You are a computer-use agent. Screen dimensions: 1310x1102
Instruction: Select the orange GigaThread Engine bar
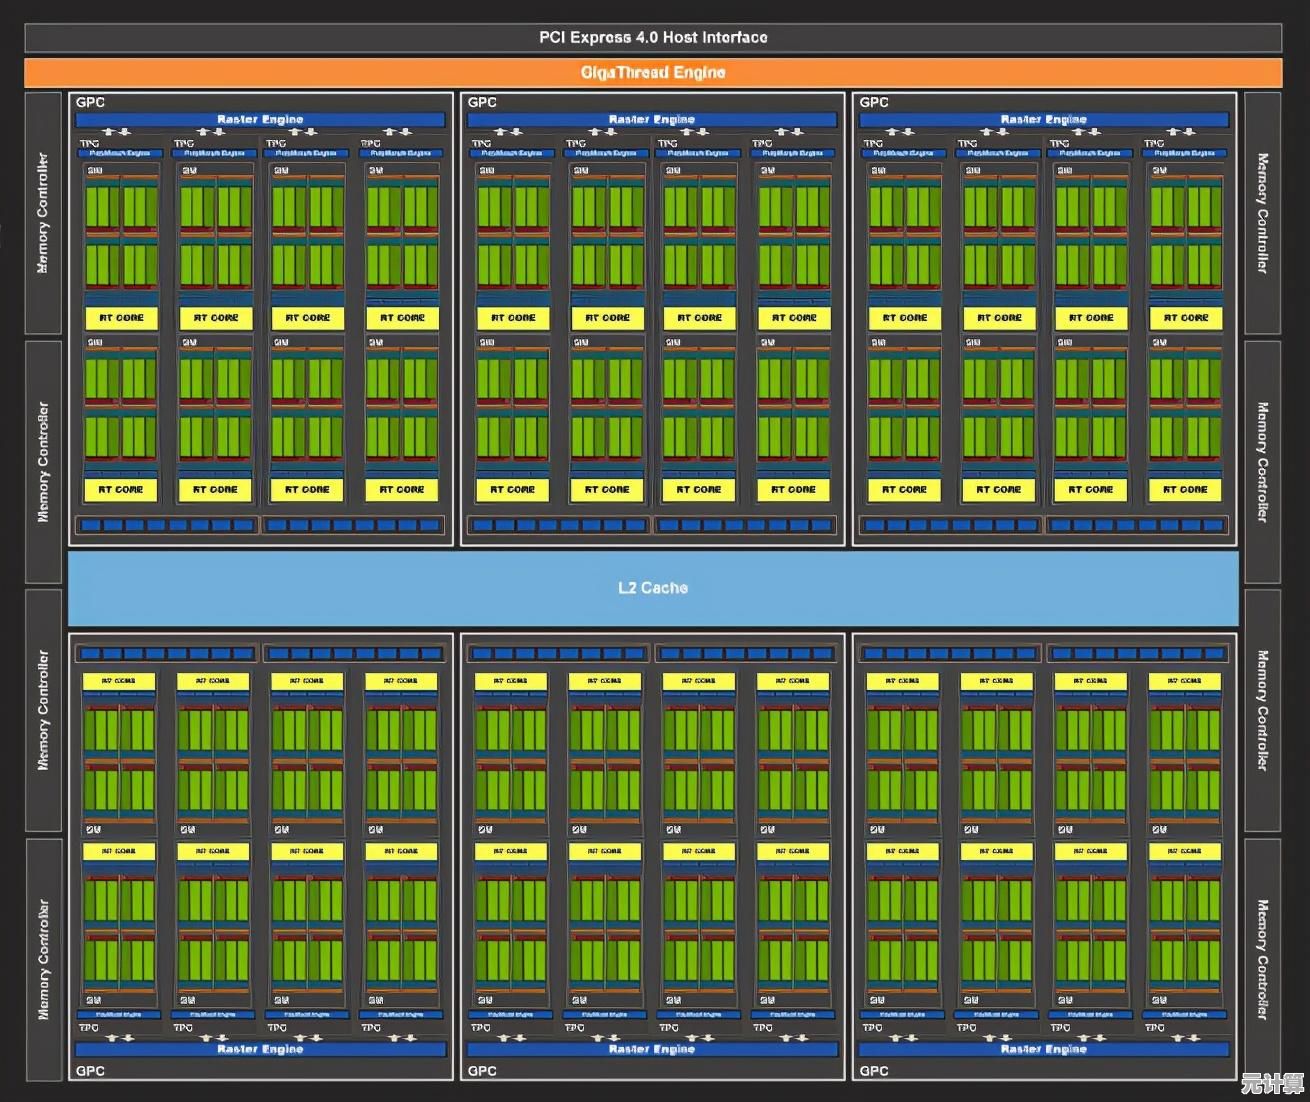[x=653, y=73]
